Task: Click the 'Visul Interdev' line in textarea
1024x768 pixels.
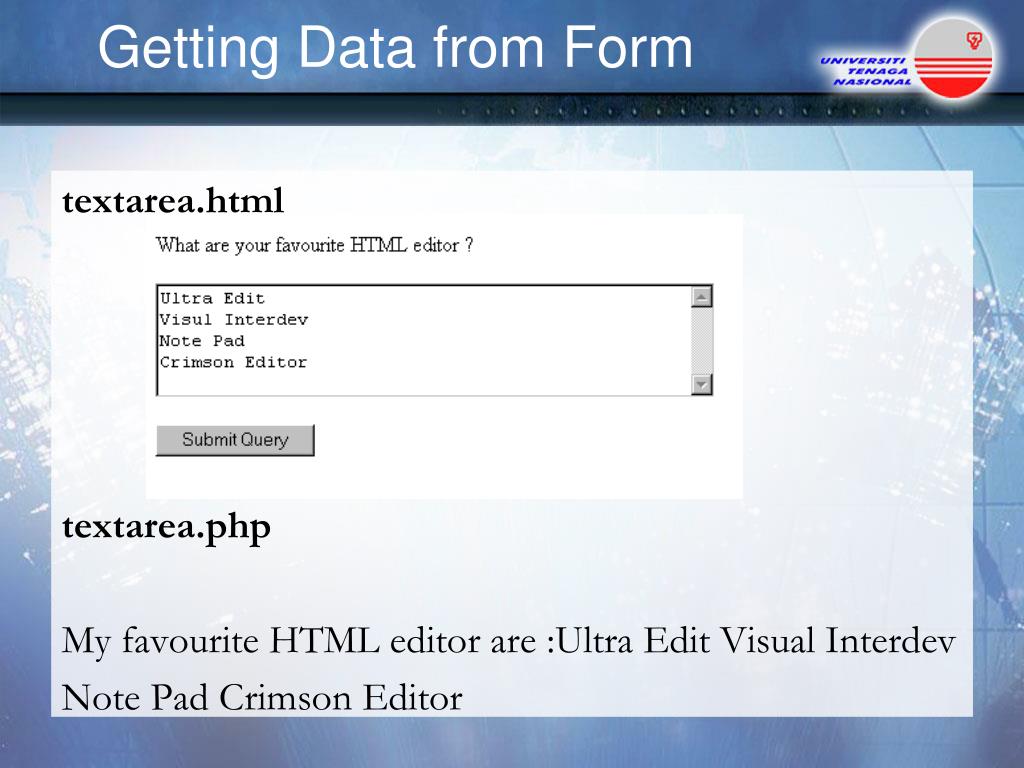Action: pyautogui.click(x=234, y=320)
